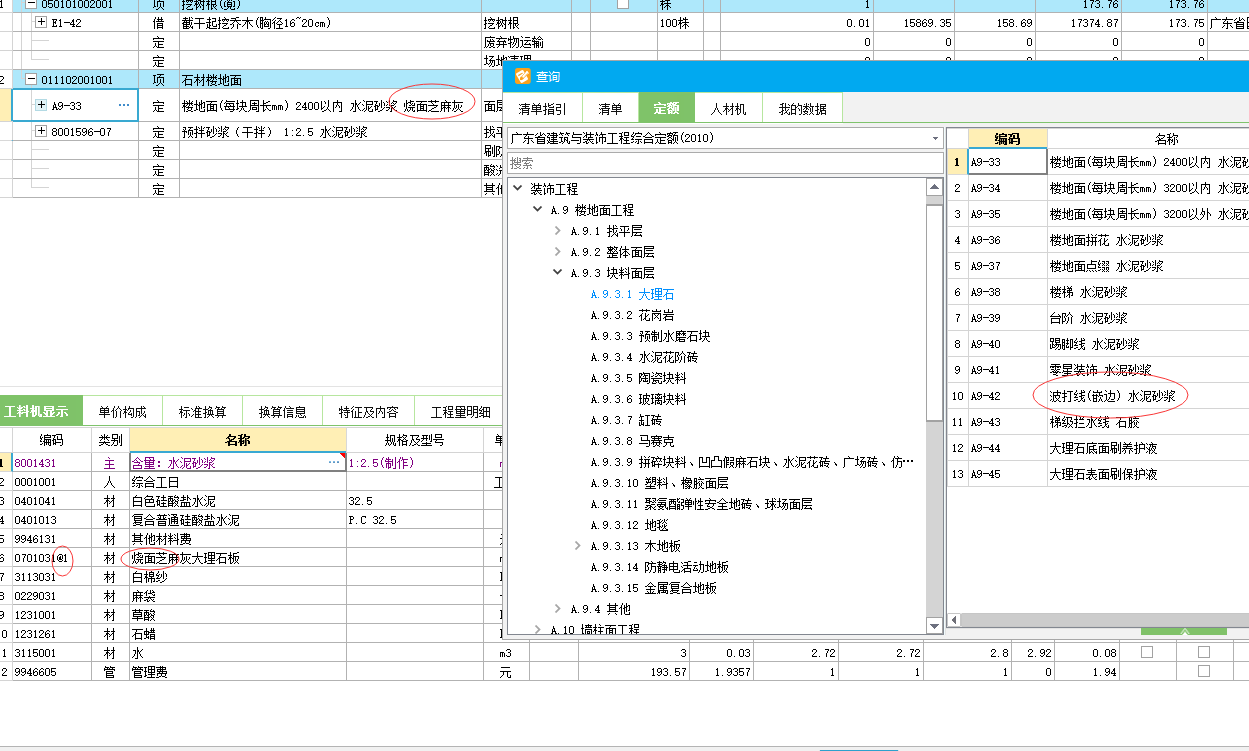Screen dimensions: 1249x751
Task: Click the tree scrollbar down arrow
Action: pos(934,626)
